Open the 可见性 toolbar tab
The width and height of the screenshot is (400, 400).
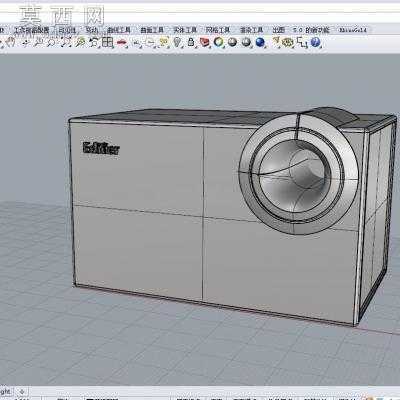67,30
